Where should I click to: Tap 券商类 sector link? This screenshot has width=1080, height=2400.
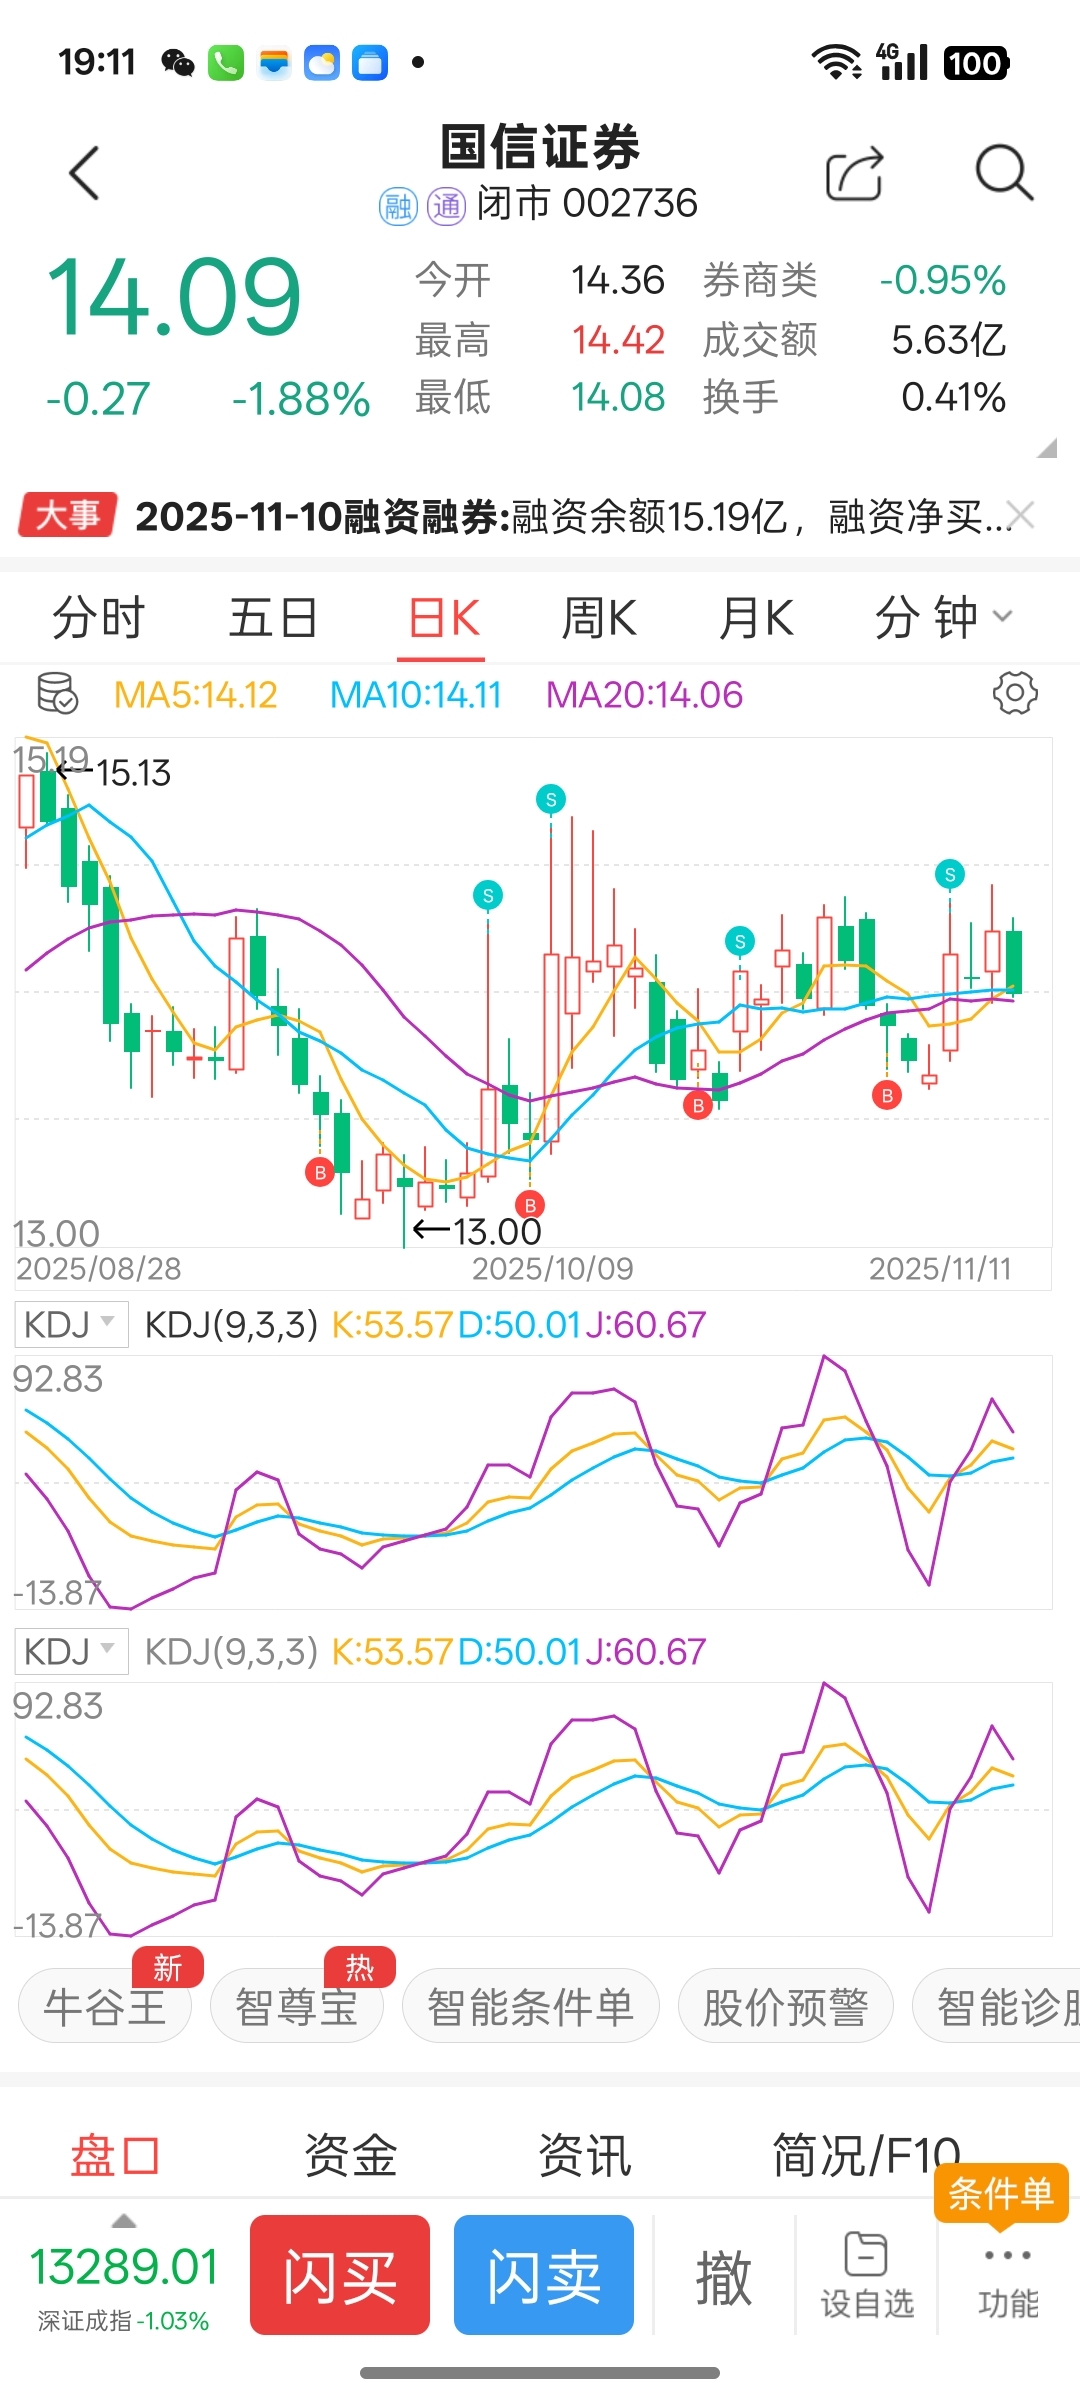coord(760,280)
